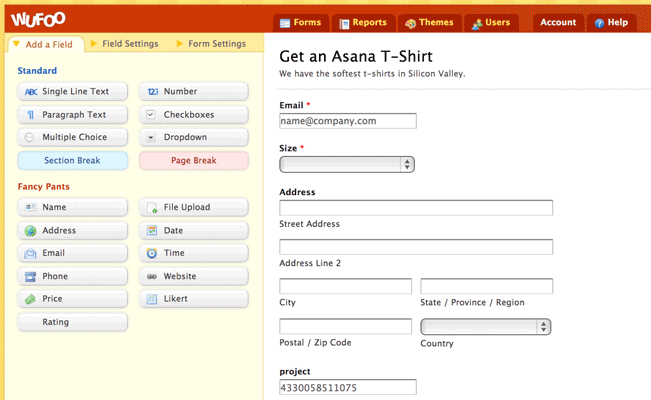
Task: Click the Add a Field disclosure triangle
Action: 16,44
